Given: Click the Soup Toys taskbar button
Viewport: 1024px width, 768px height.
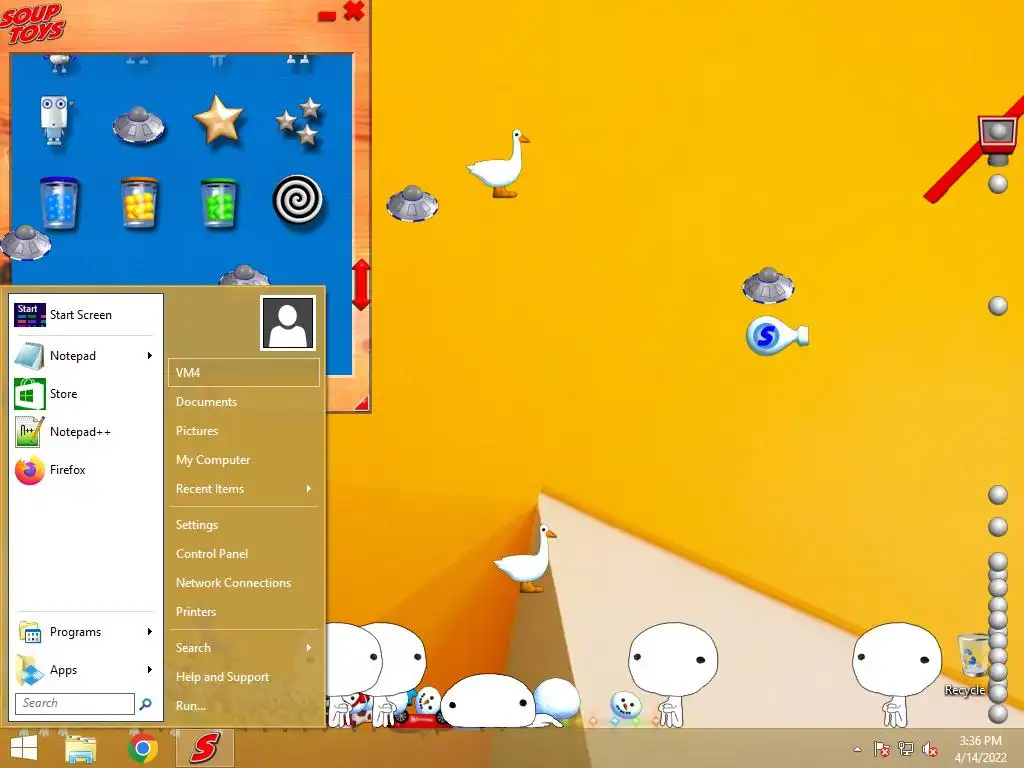Looking at the screenshot, I should (x=204, y=748).
